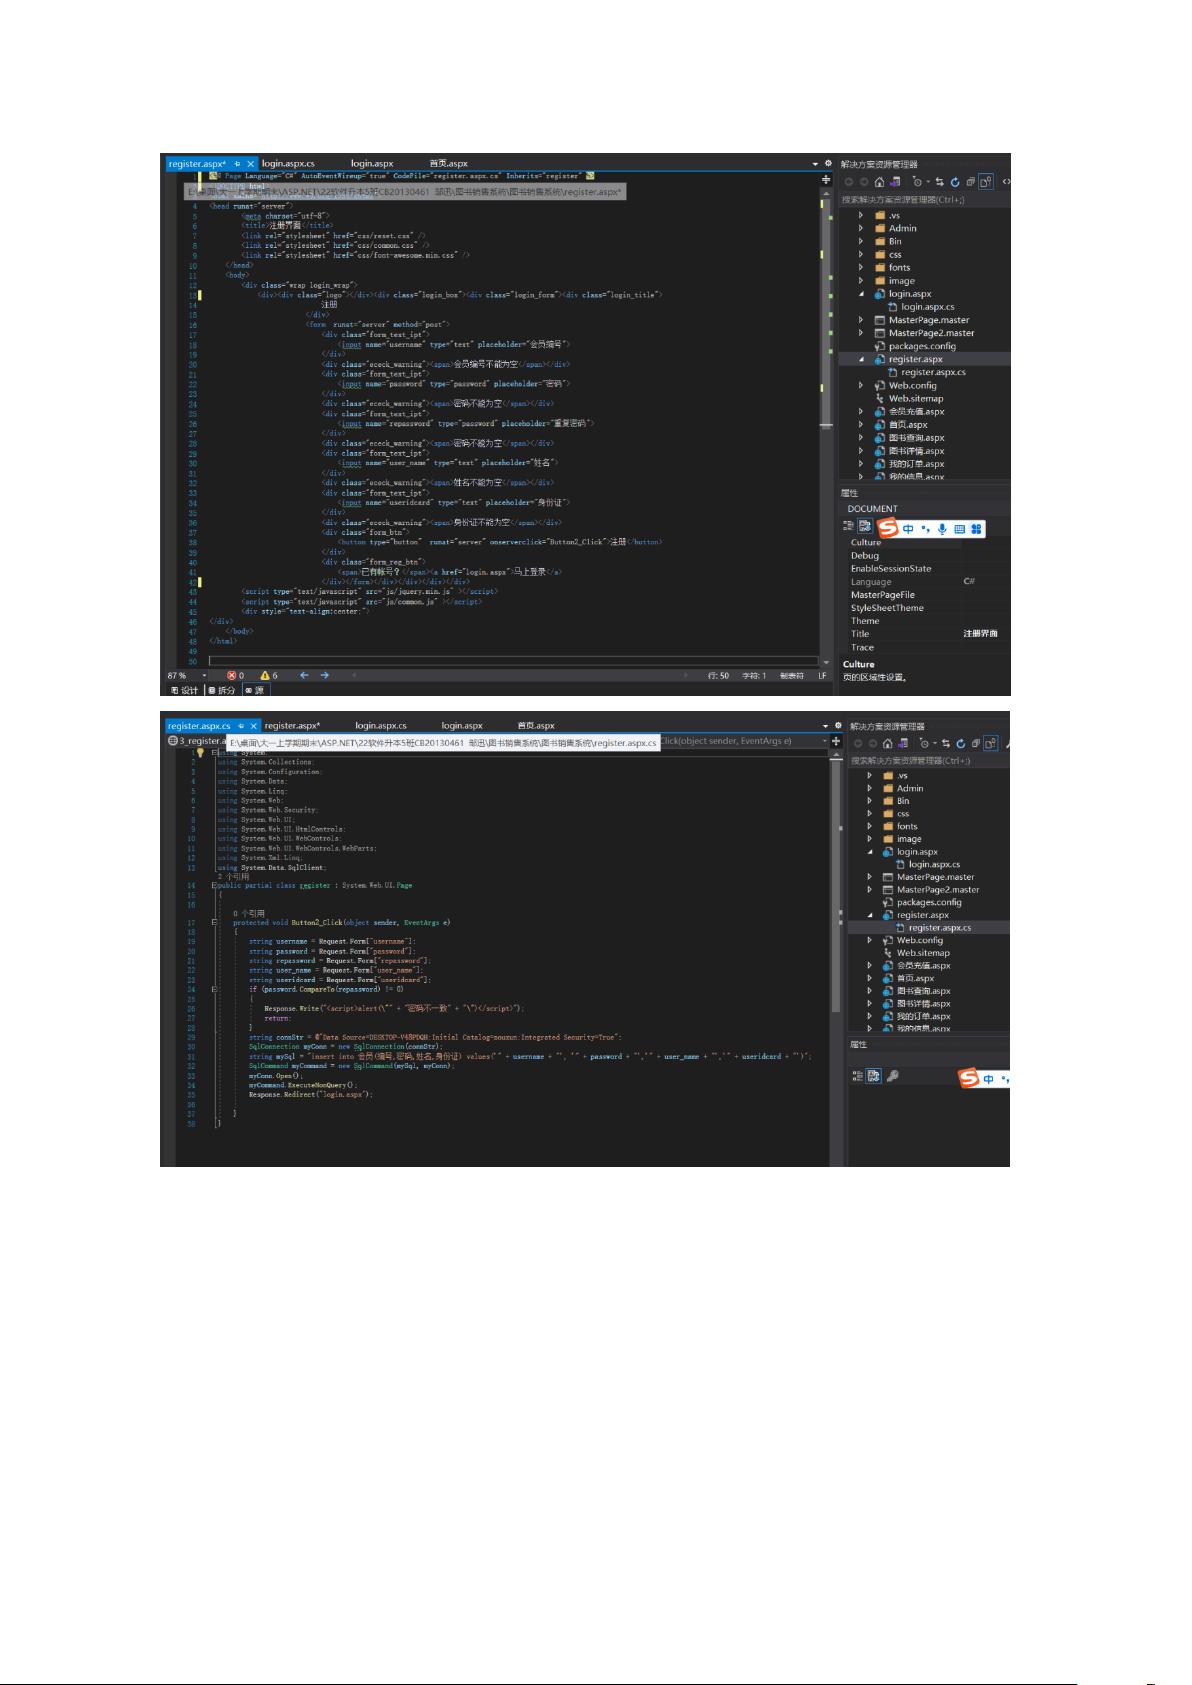Click Pending Changes Filter icon in upper Solution Explorer
Image resolution: width=1192 pixels, height=1685 pixels.
point(918,182)
